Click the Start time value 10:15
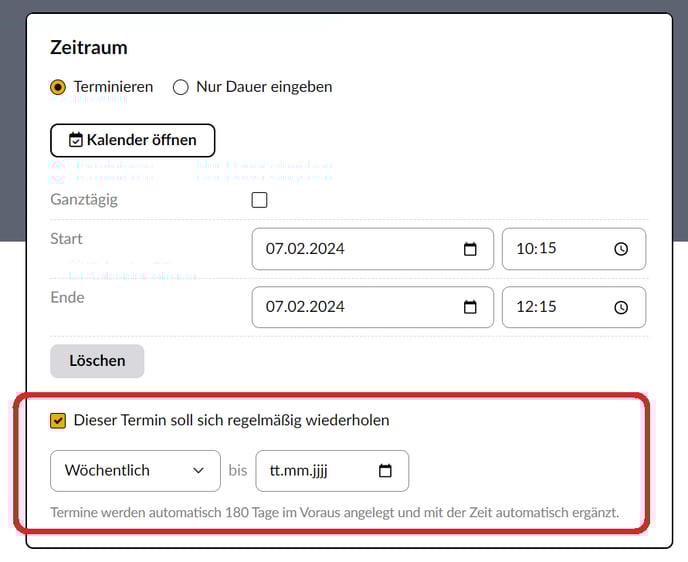688x562 pixels. (536, 249)
